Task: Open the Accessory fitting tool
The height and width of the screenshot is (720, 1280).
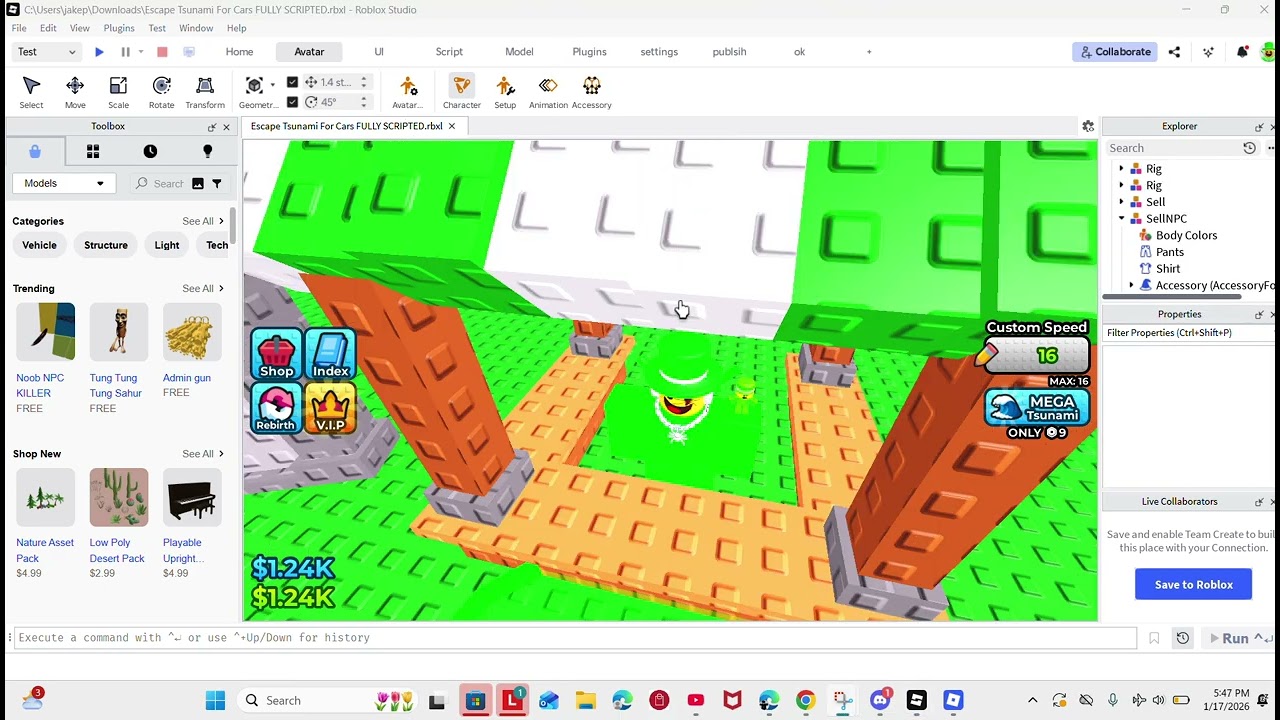Action: pos(592,92)
